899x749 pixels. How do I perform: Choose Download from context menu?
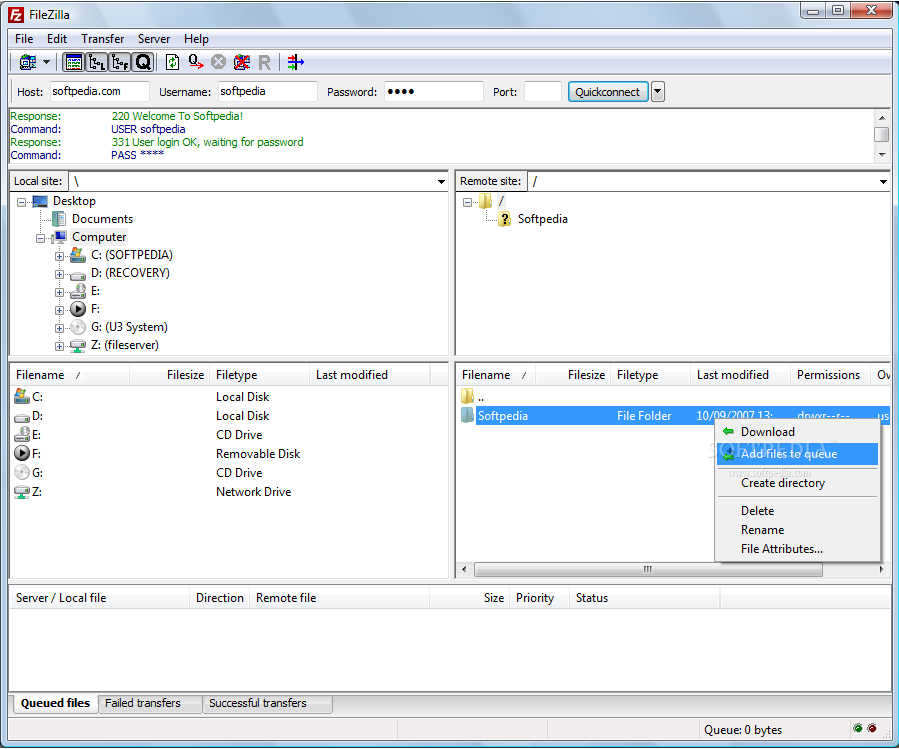[x=797, y=432]
